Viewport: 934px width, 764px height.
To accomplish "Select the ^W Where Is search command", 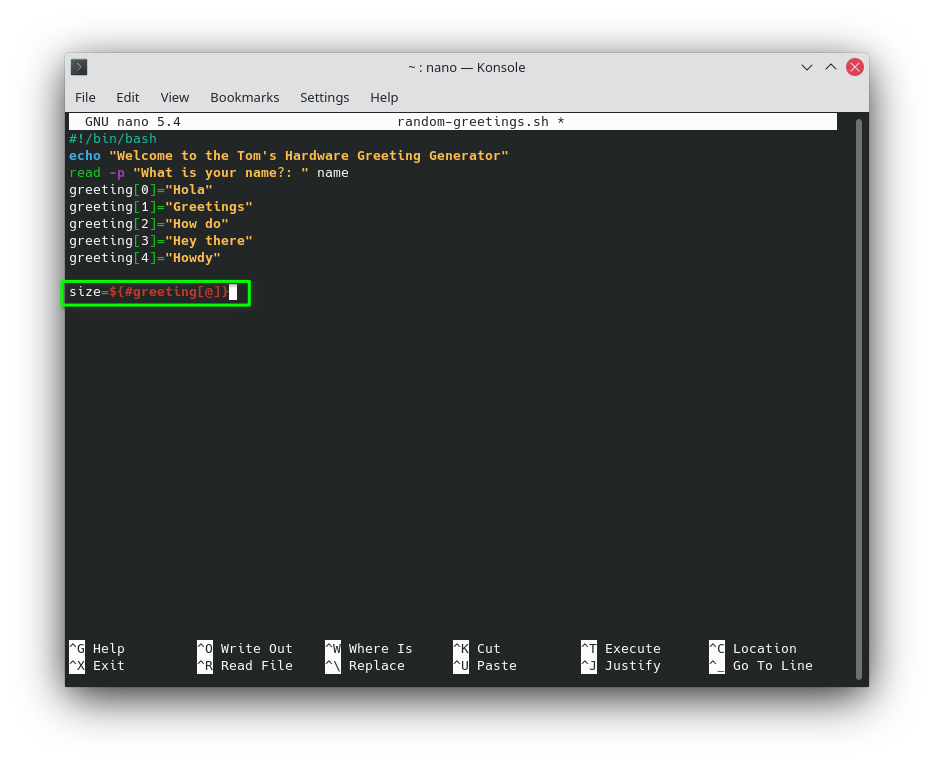I will pyautogui.click(x=368, y=648).
